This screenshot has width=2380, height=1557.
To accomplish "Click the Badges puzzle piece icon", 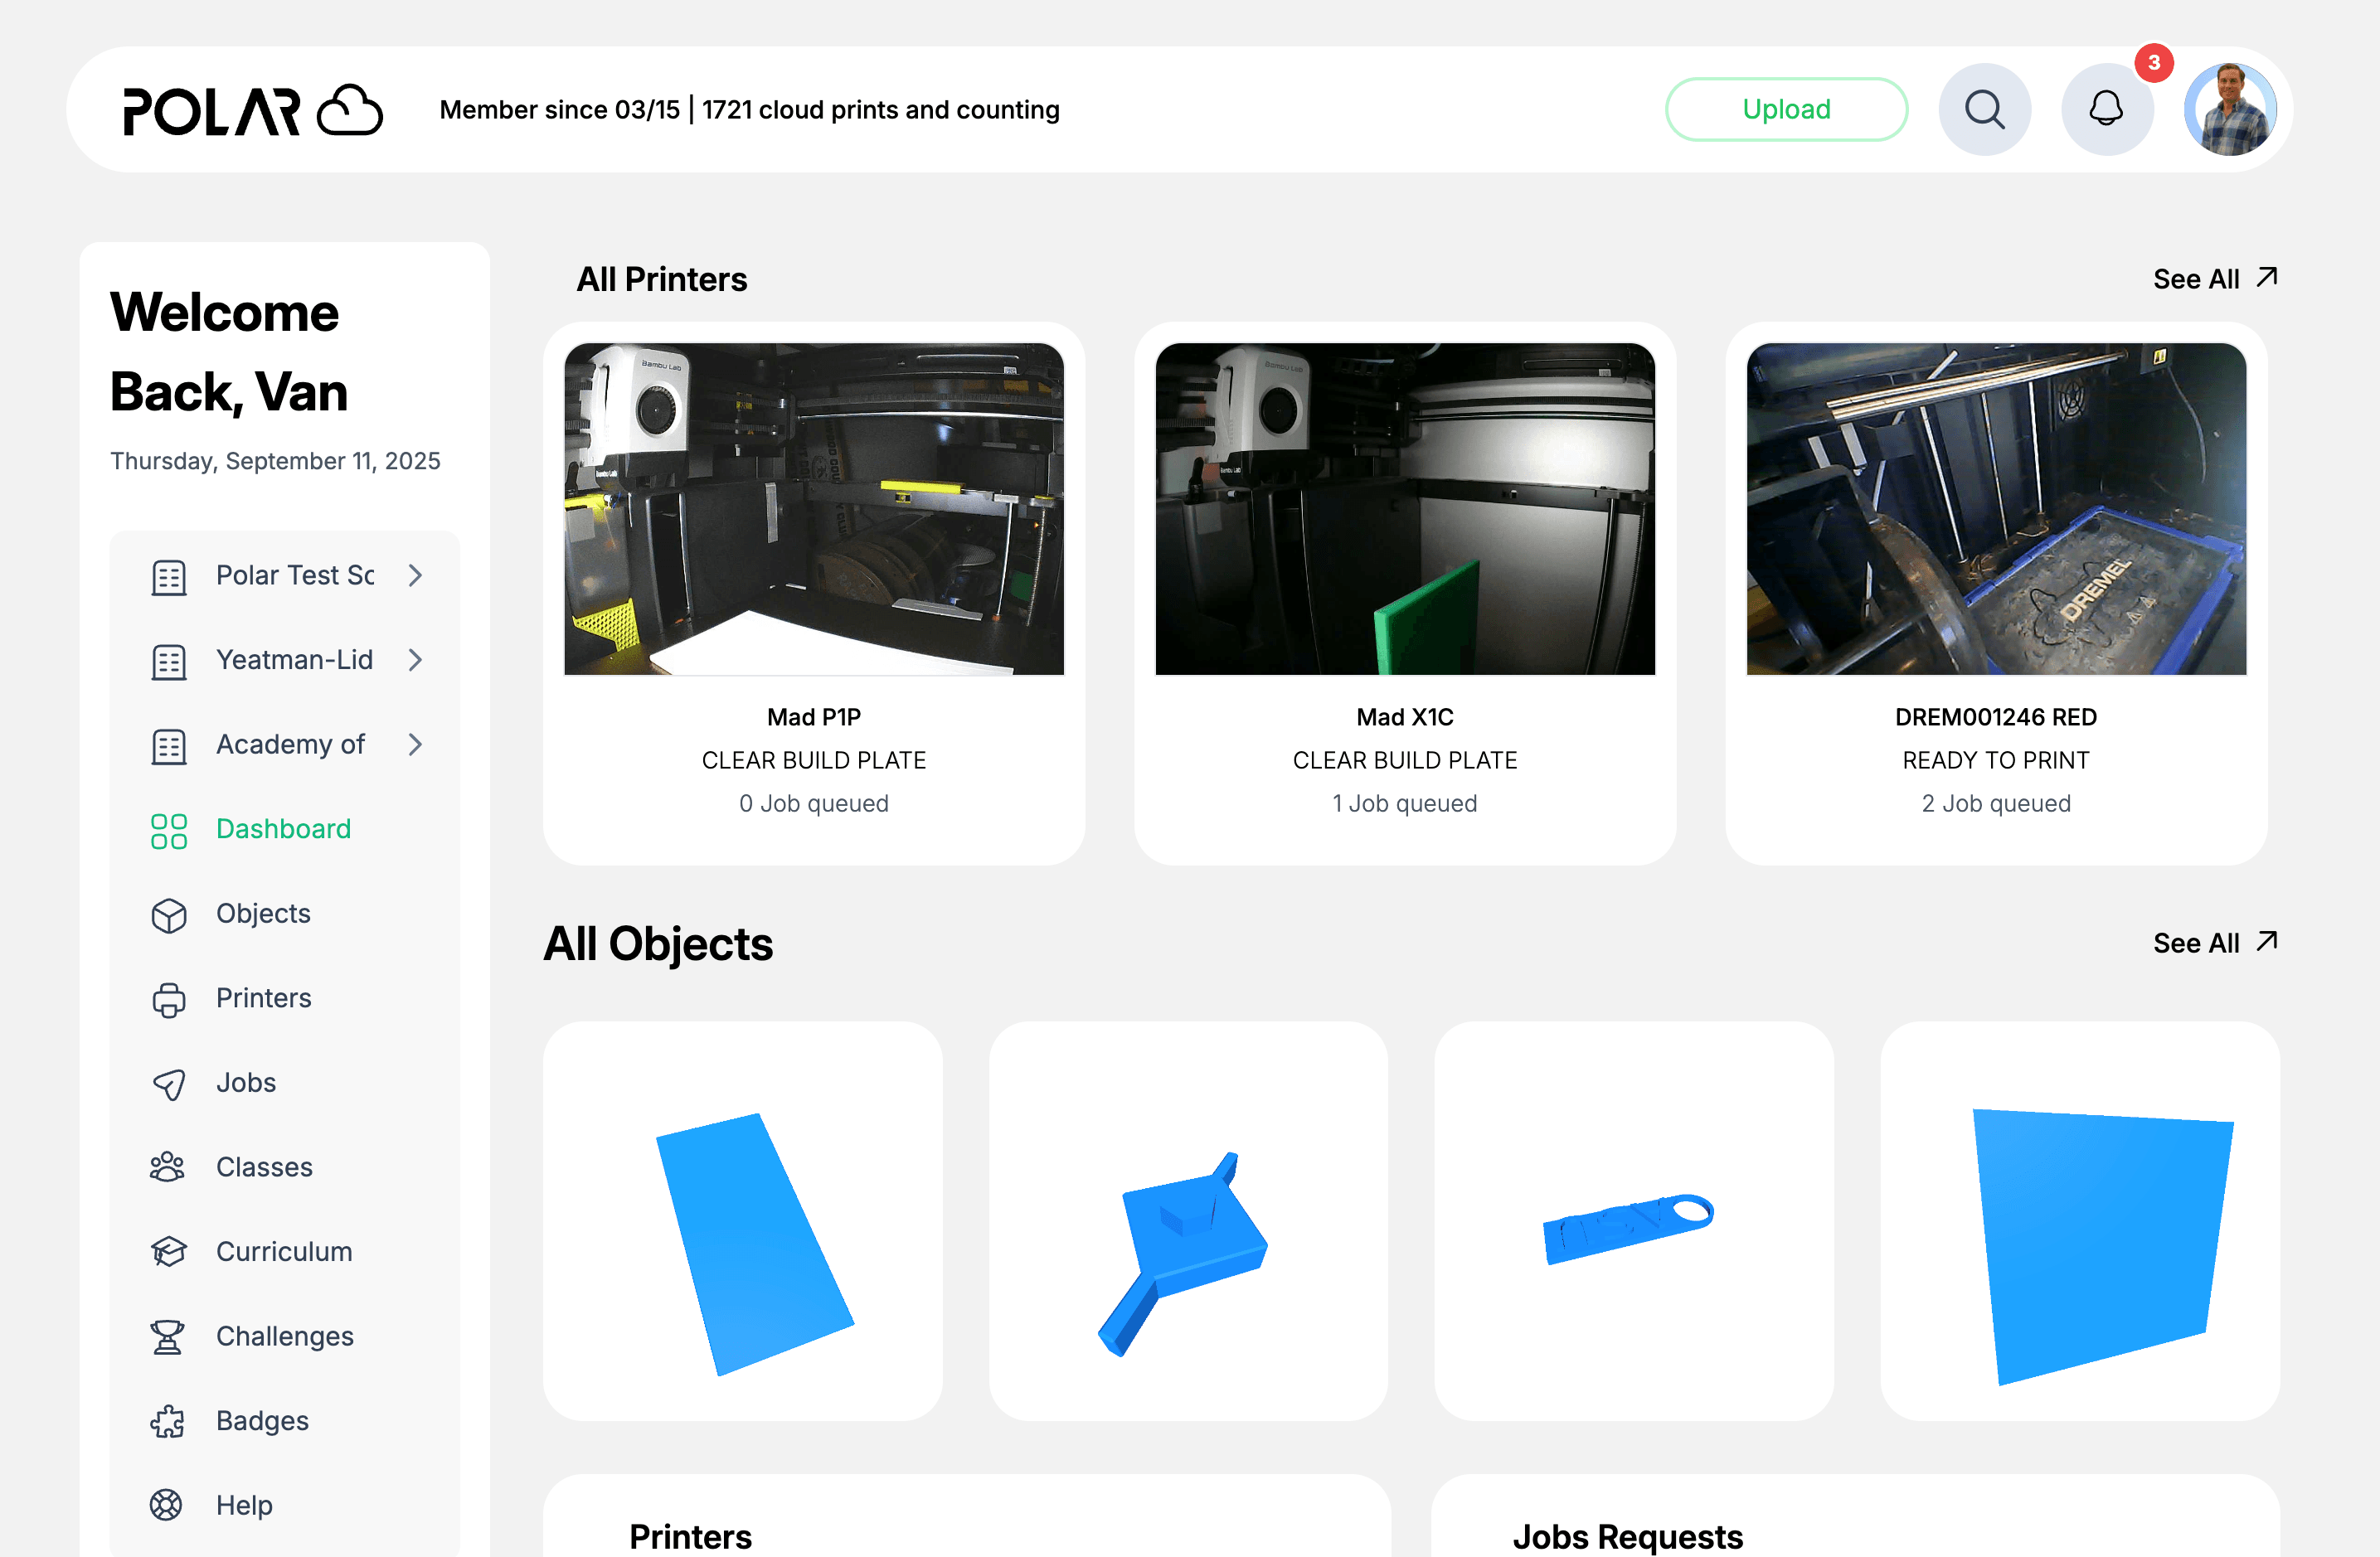I will click(x=168, y=1421).
